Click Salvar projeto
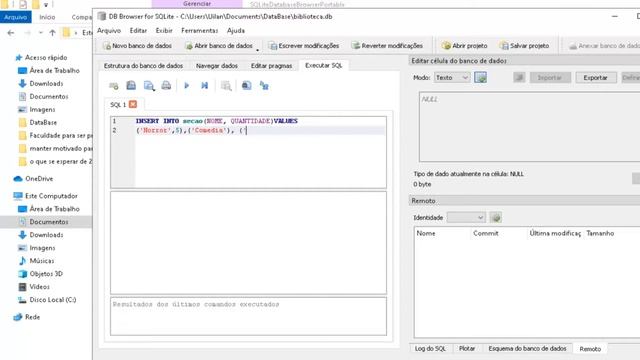Viewport: 640px width, 360px height. [x=525, y=46]
